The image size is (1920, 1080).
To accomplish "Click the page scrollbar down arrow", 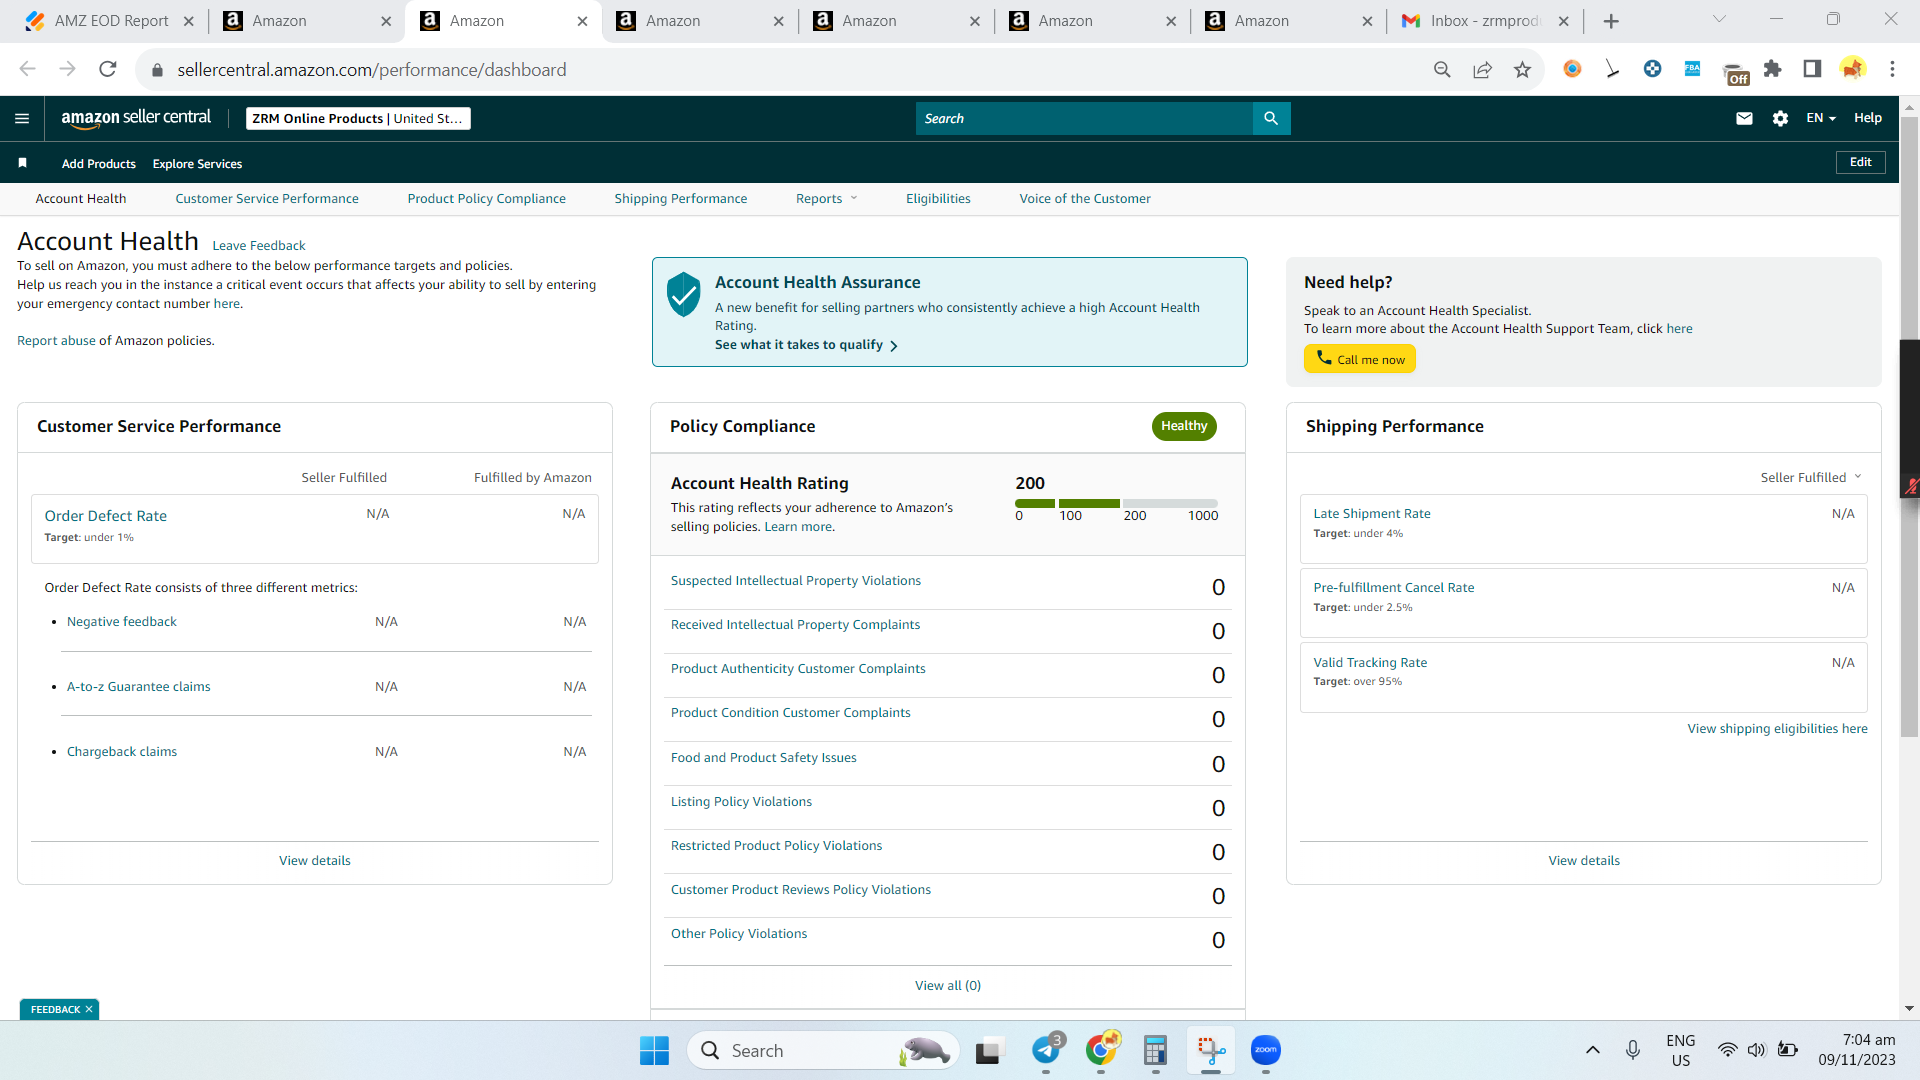I will [x=1909, y=1009].
